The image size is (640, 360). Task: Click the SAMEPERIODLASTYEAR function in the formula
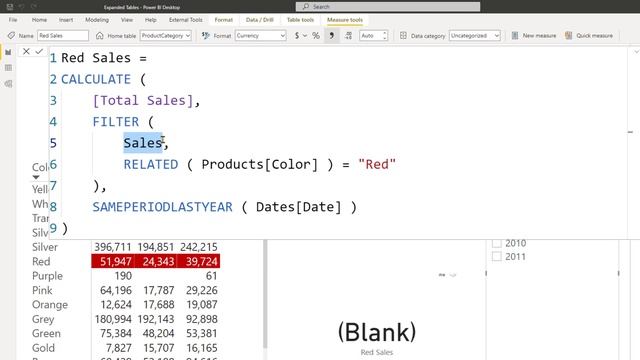162,207
